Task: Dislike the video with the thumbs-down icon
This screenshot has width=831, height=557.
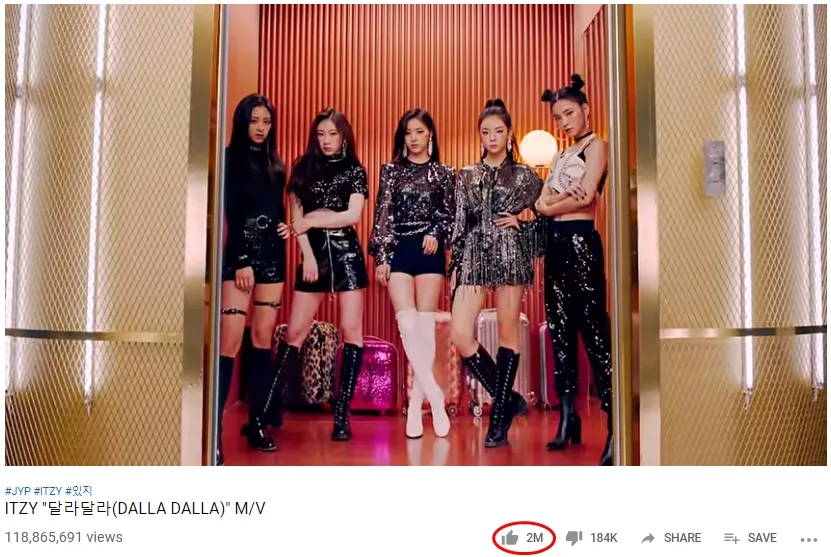Action: (x=574, y=538)
